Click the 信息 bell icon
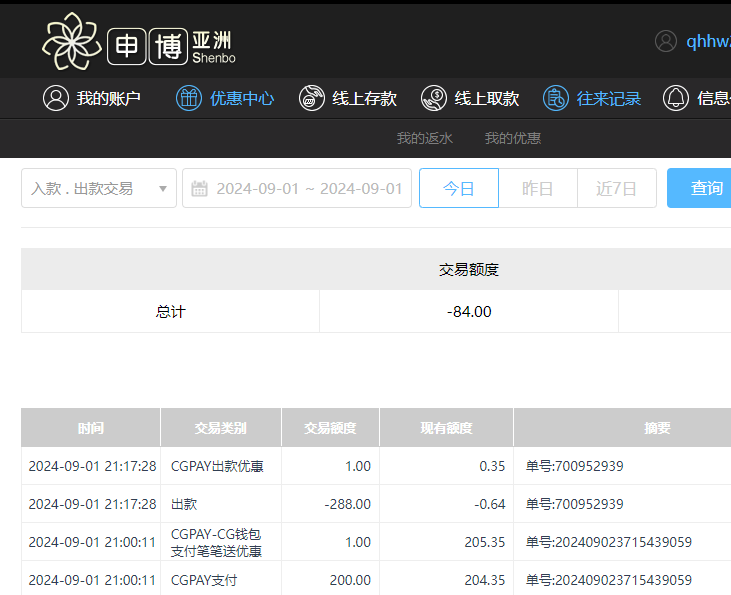Image resolution: width=731 pixels, height=595 pixels. pos(677,98)
